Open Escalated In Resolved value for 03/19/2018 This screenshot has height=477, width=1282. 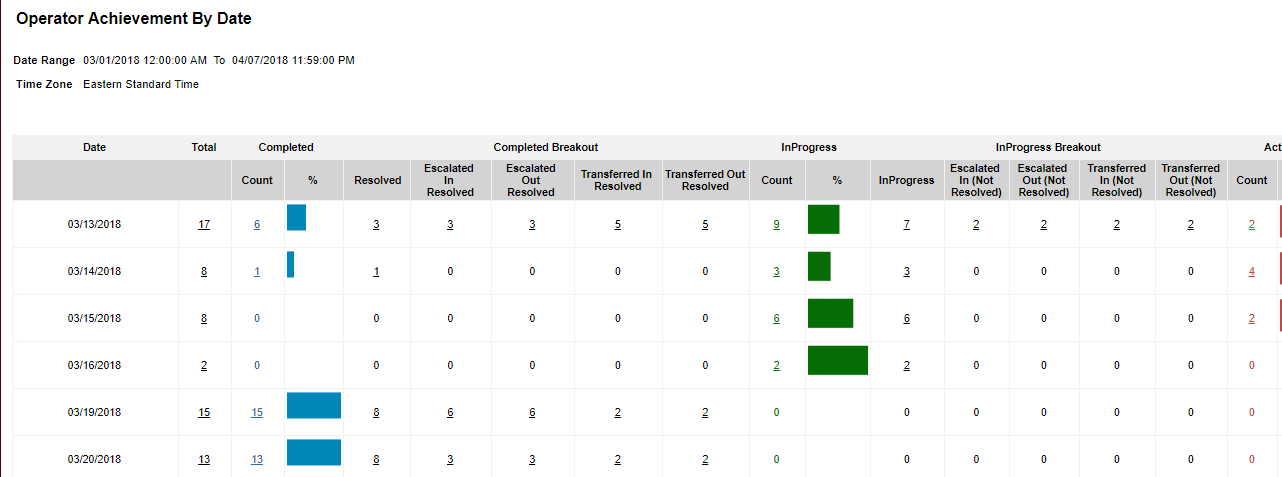(450, 412)
